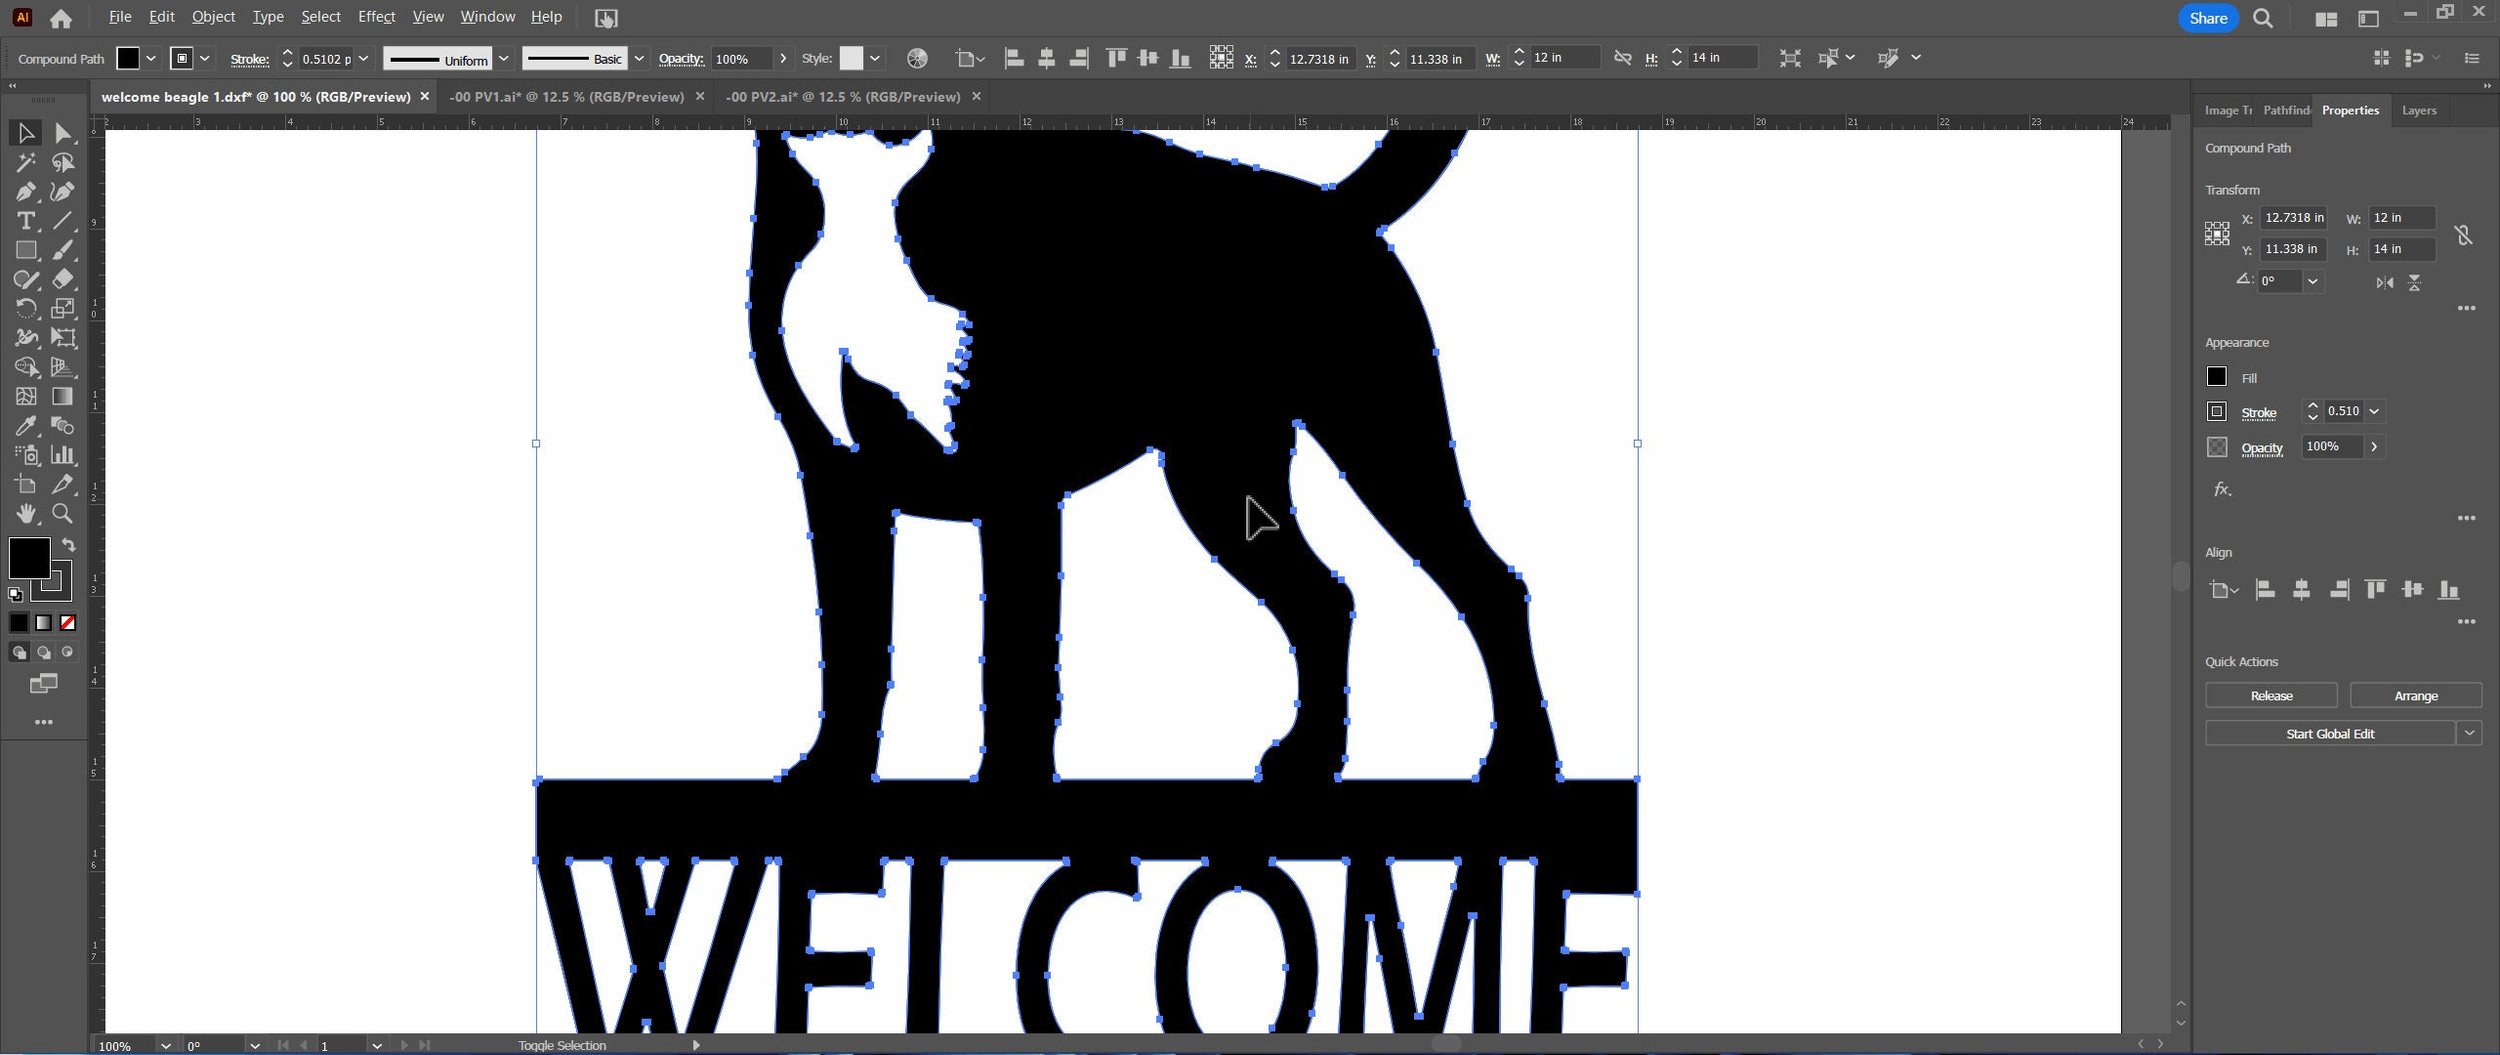Activate the Artboard tool
Screen dimensions: 2500x1055
pos(26,484)
